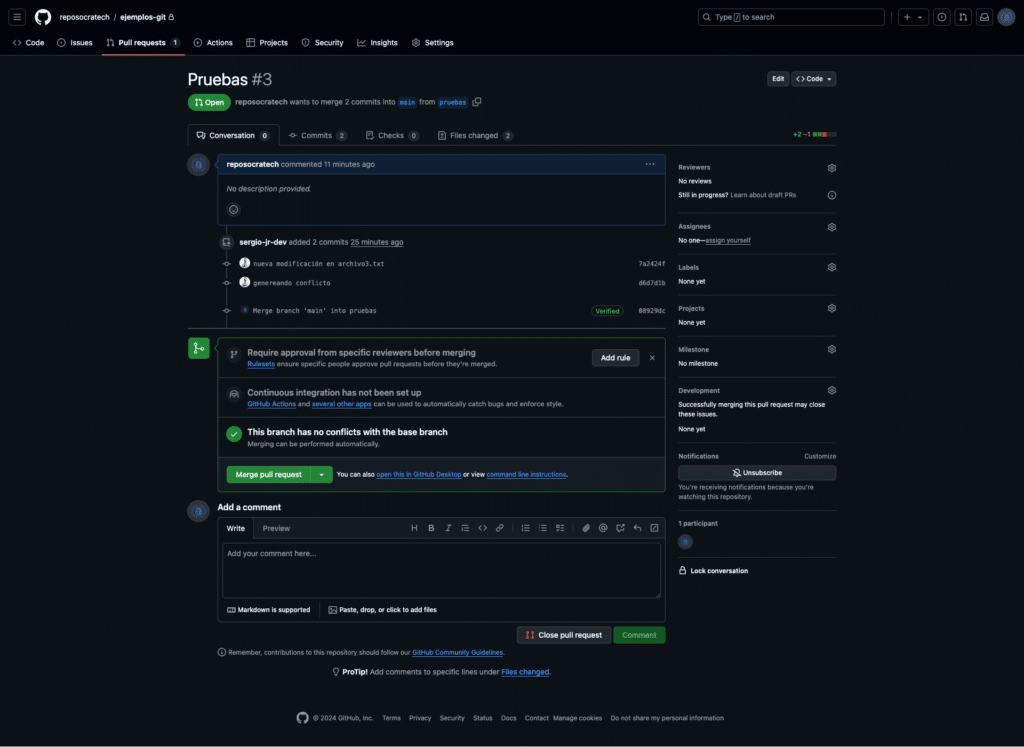Click the main base branch label
The width and height of the screenshot is (1024, 747).
pyautogui.click(x=407, y=103)
